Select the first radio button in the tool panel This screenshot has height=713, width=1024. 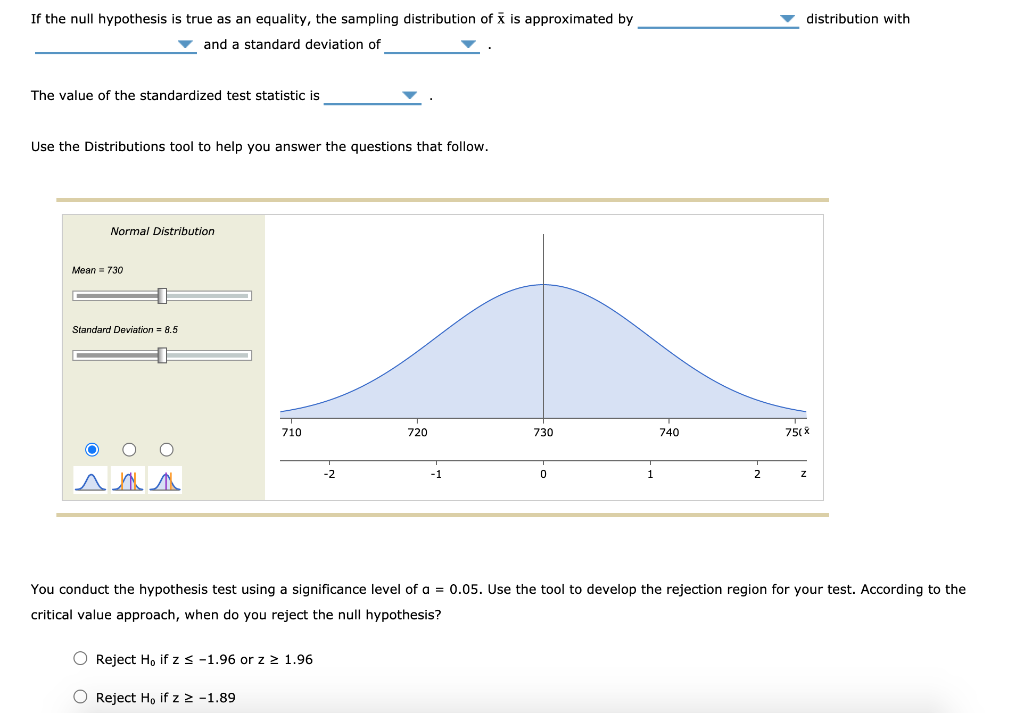point(91,449)
